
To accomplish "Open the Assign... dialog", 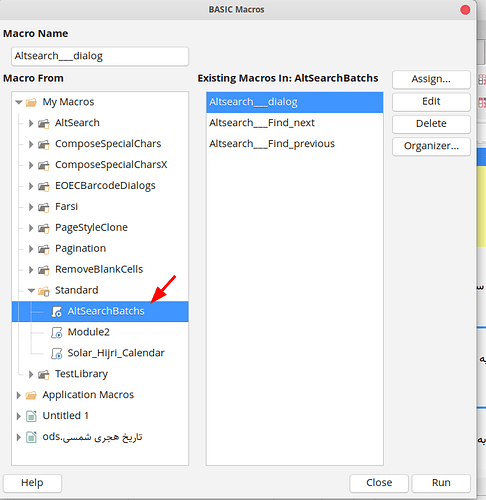I will point(431,79).
